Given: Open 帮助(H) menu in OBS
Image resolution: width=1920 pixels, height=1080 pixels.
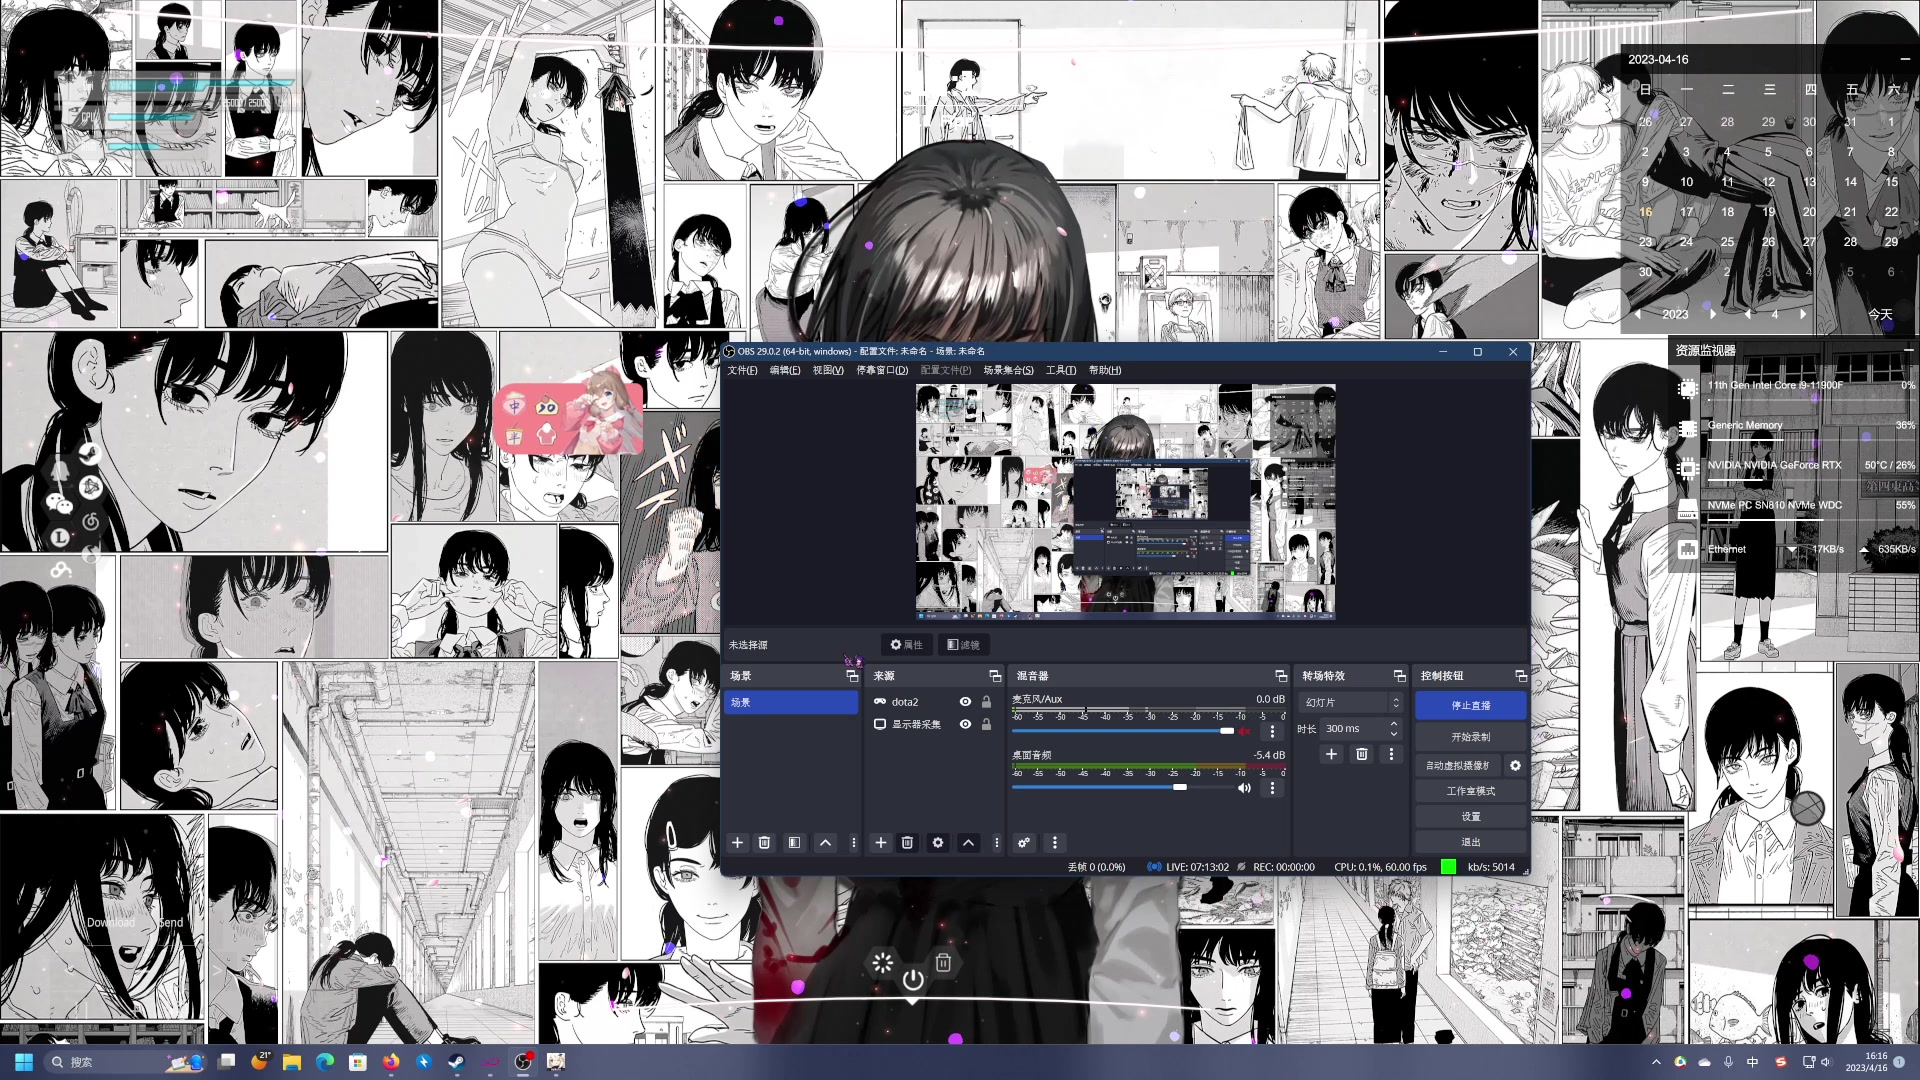Looking at the screenshot, I should (x=1105, y=370).
